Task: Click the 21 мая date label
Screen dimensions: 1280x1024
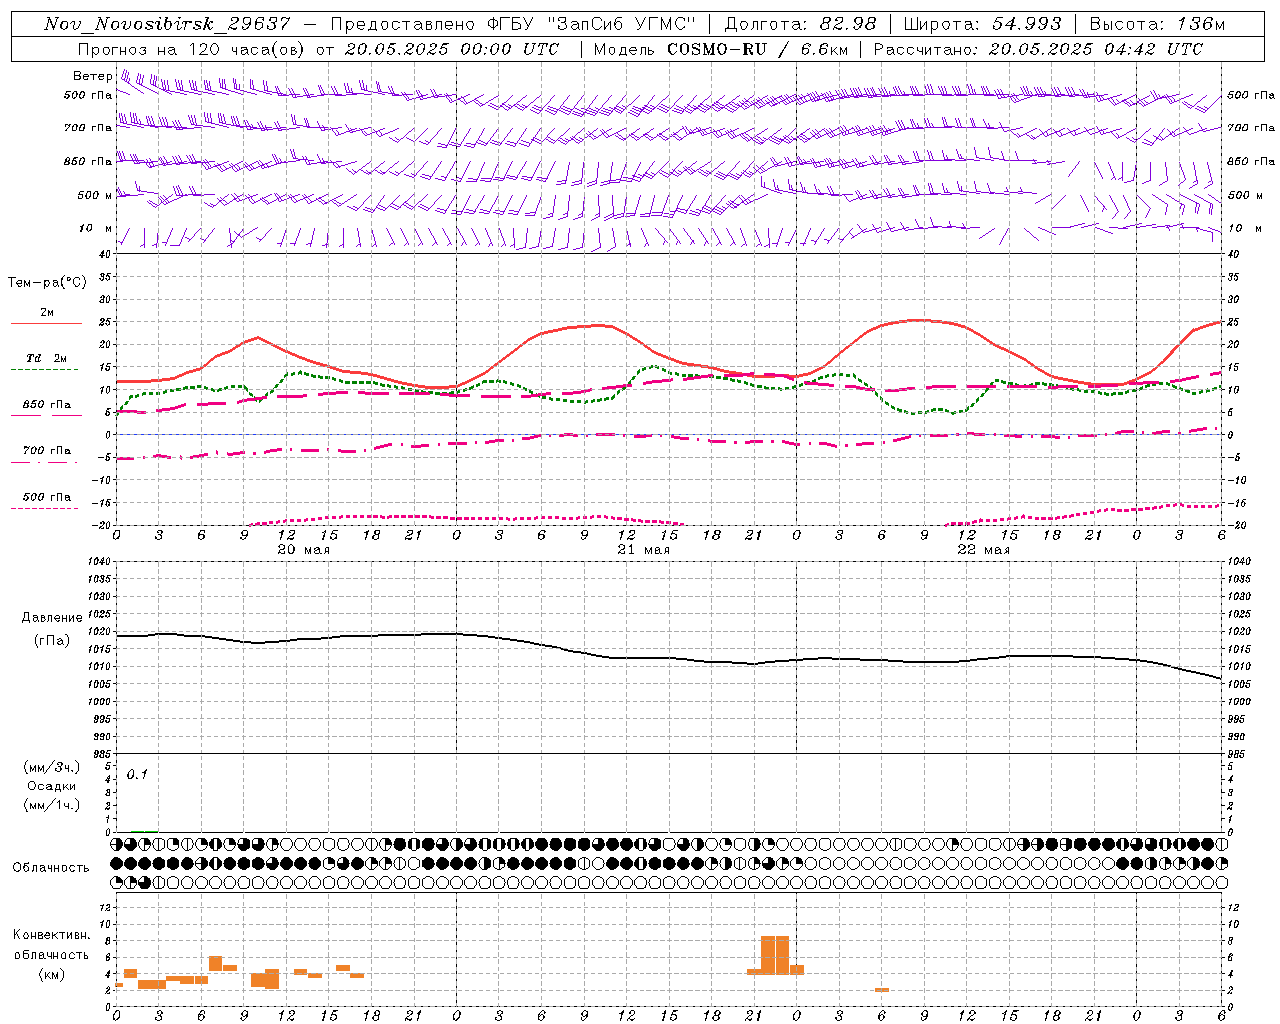Action: 643,550
